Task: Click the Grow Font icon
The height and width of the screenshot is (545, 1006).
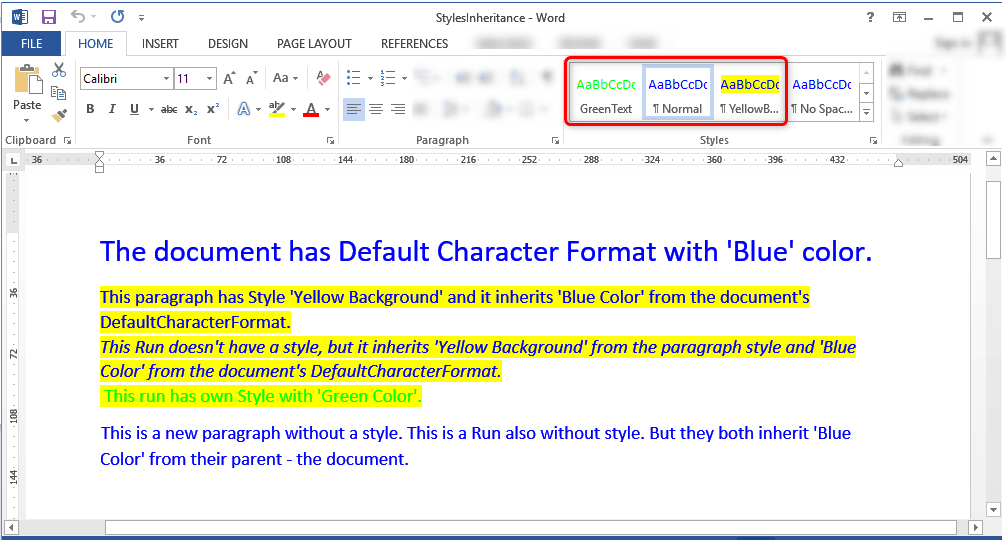Action: click(229, 78)
